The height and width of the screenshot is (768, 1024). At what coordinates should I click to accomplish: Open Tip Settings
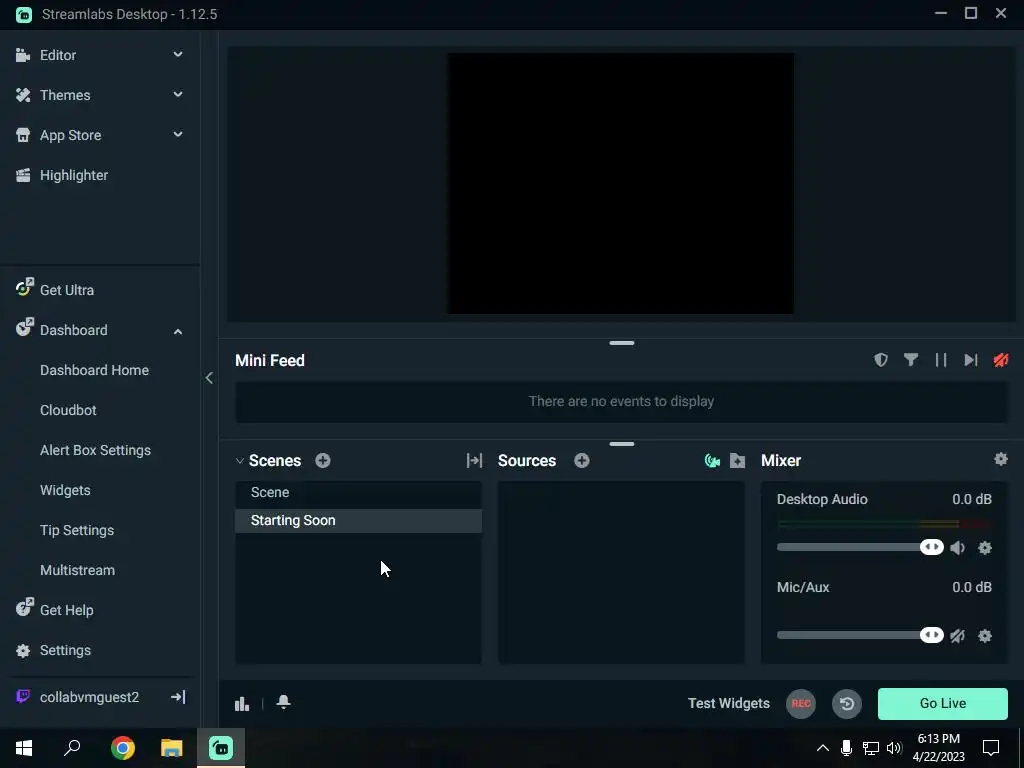click(x=77, y=530)
